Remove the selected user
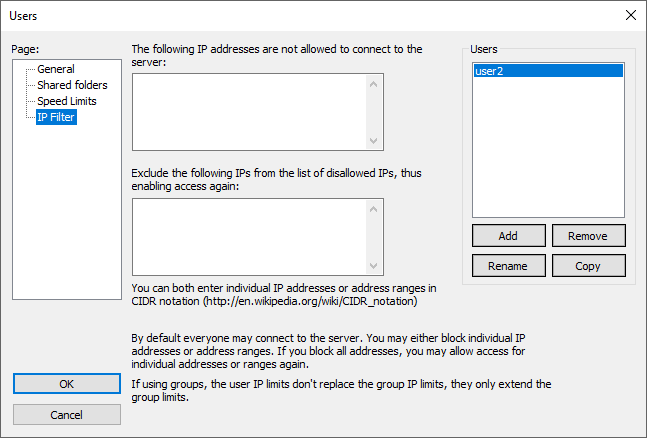Viewport: 647px width, 438px height. pos(588,236)
